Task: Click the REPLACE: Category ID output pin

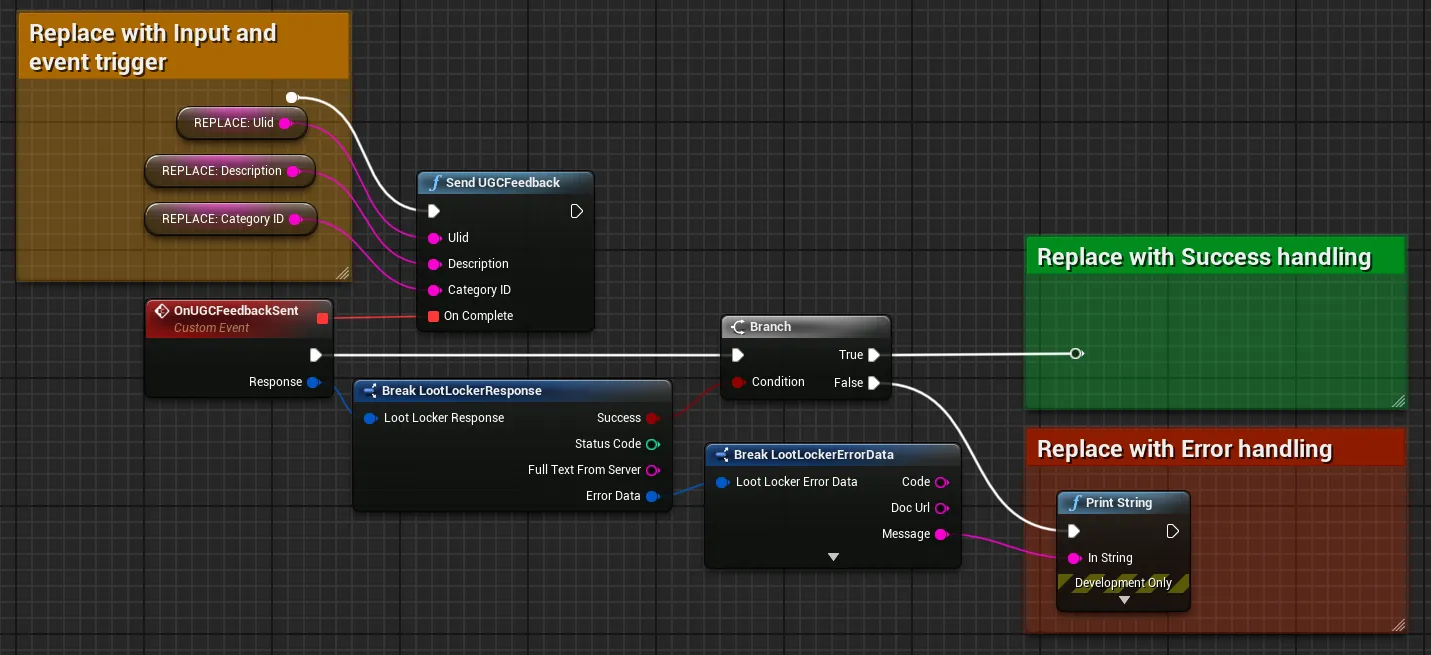Action: pyautogui.click(x=296, y=219)
